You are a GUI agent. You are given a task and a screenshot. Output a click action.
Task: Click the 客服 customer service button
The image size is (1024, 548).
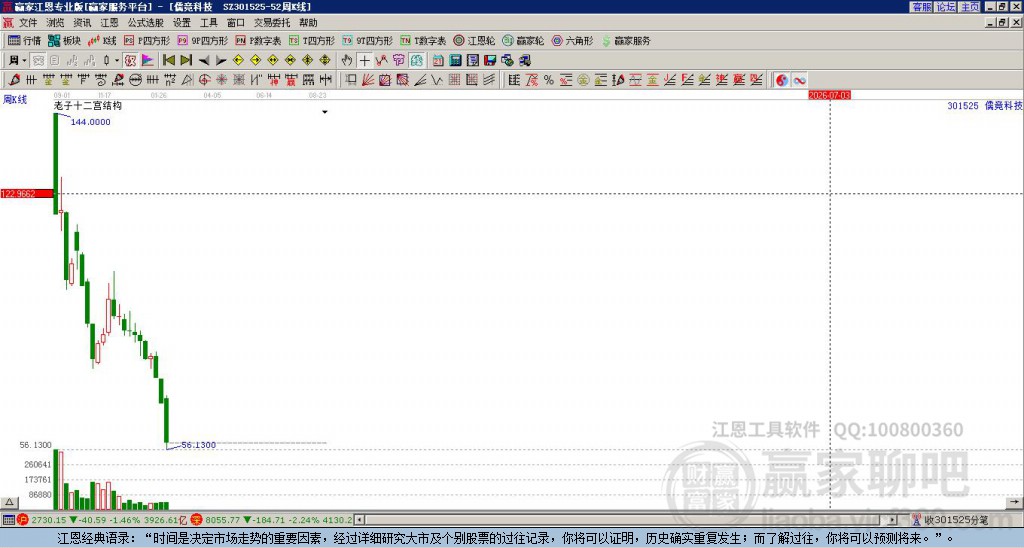tap(922, 7)
